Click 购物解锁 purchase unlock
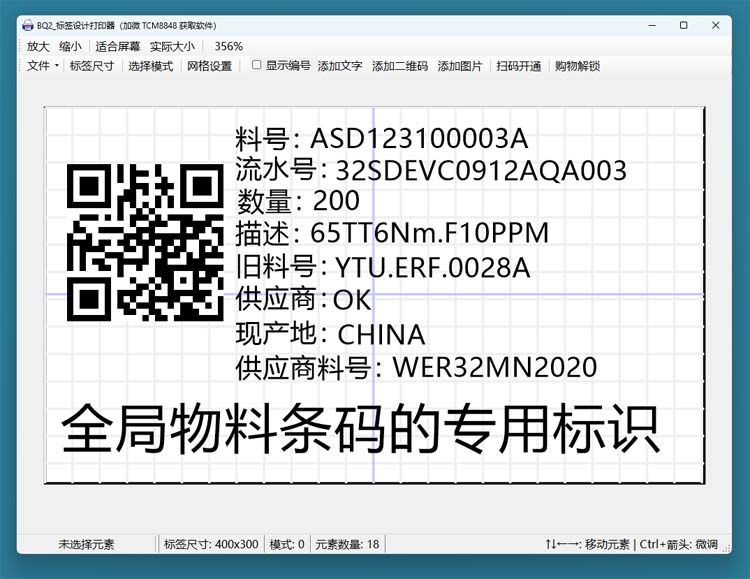The width and height of the screenshot is (750, 579). (x=577, y=66)
